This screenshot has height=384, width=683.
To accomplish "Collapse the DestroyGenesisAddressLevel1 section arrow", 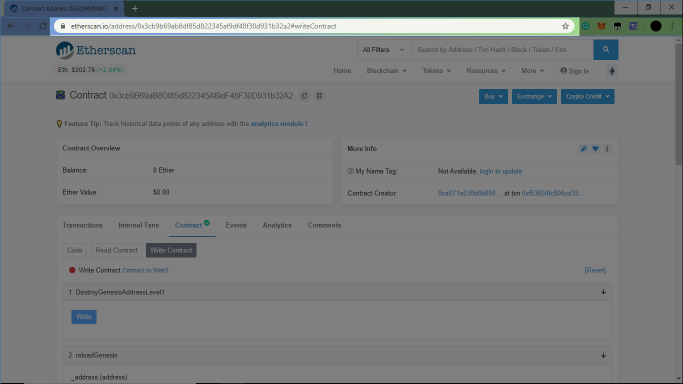I will (603, 292).
